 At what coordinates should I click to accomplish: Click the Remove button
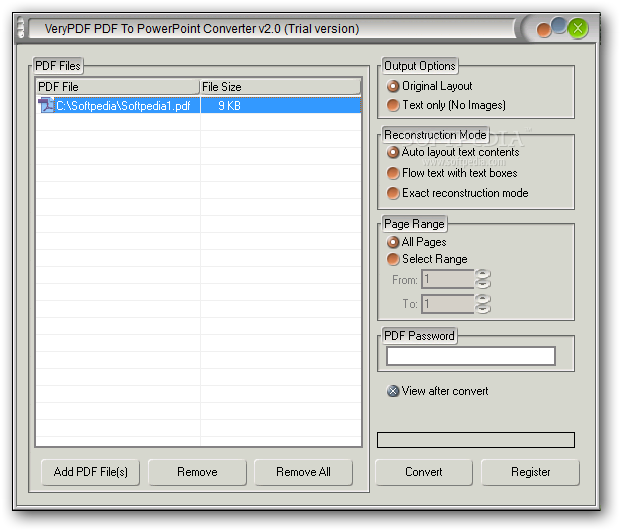click(x=197, y=472)
